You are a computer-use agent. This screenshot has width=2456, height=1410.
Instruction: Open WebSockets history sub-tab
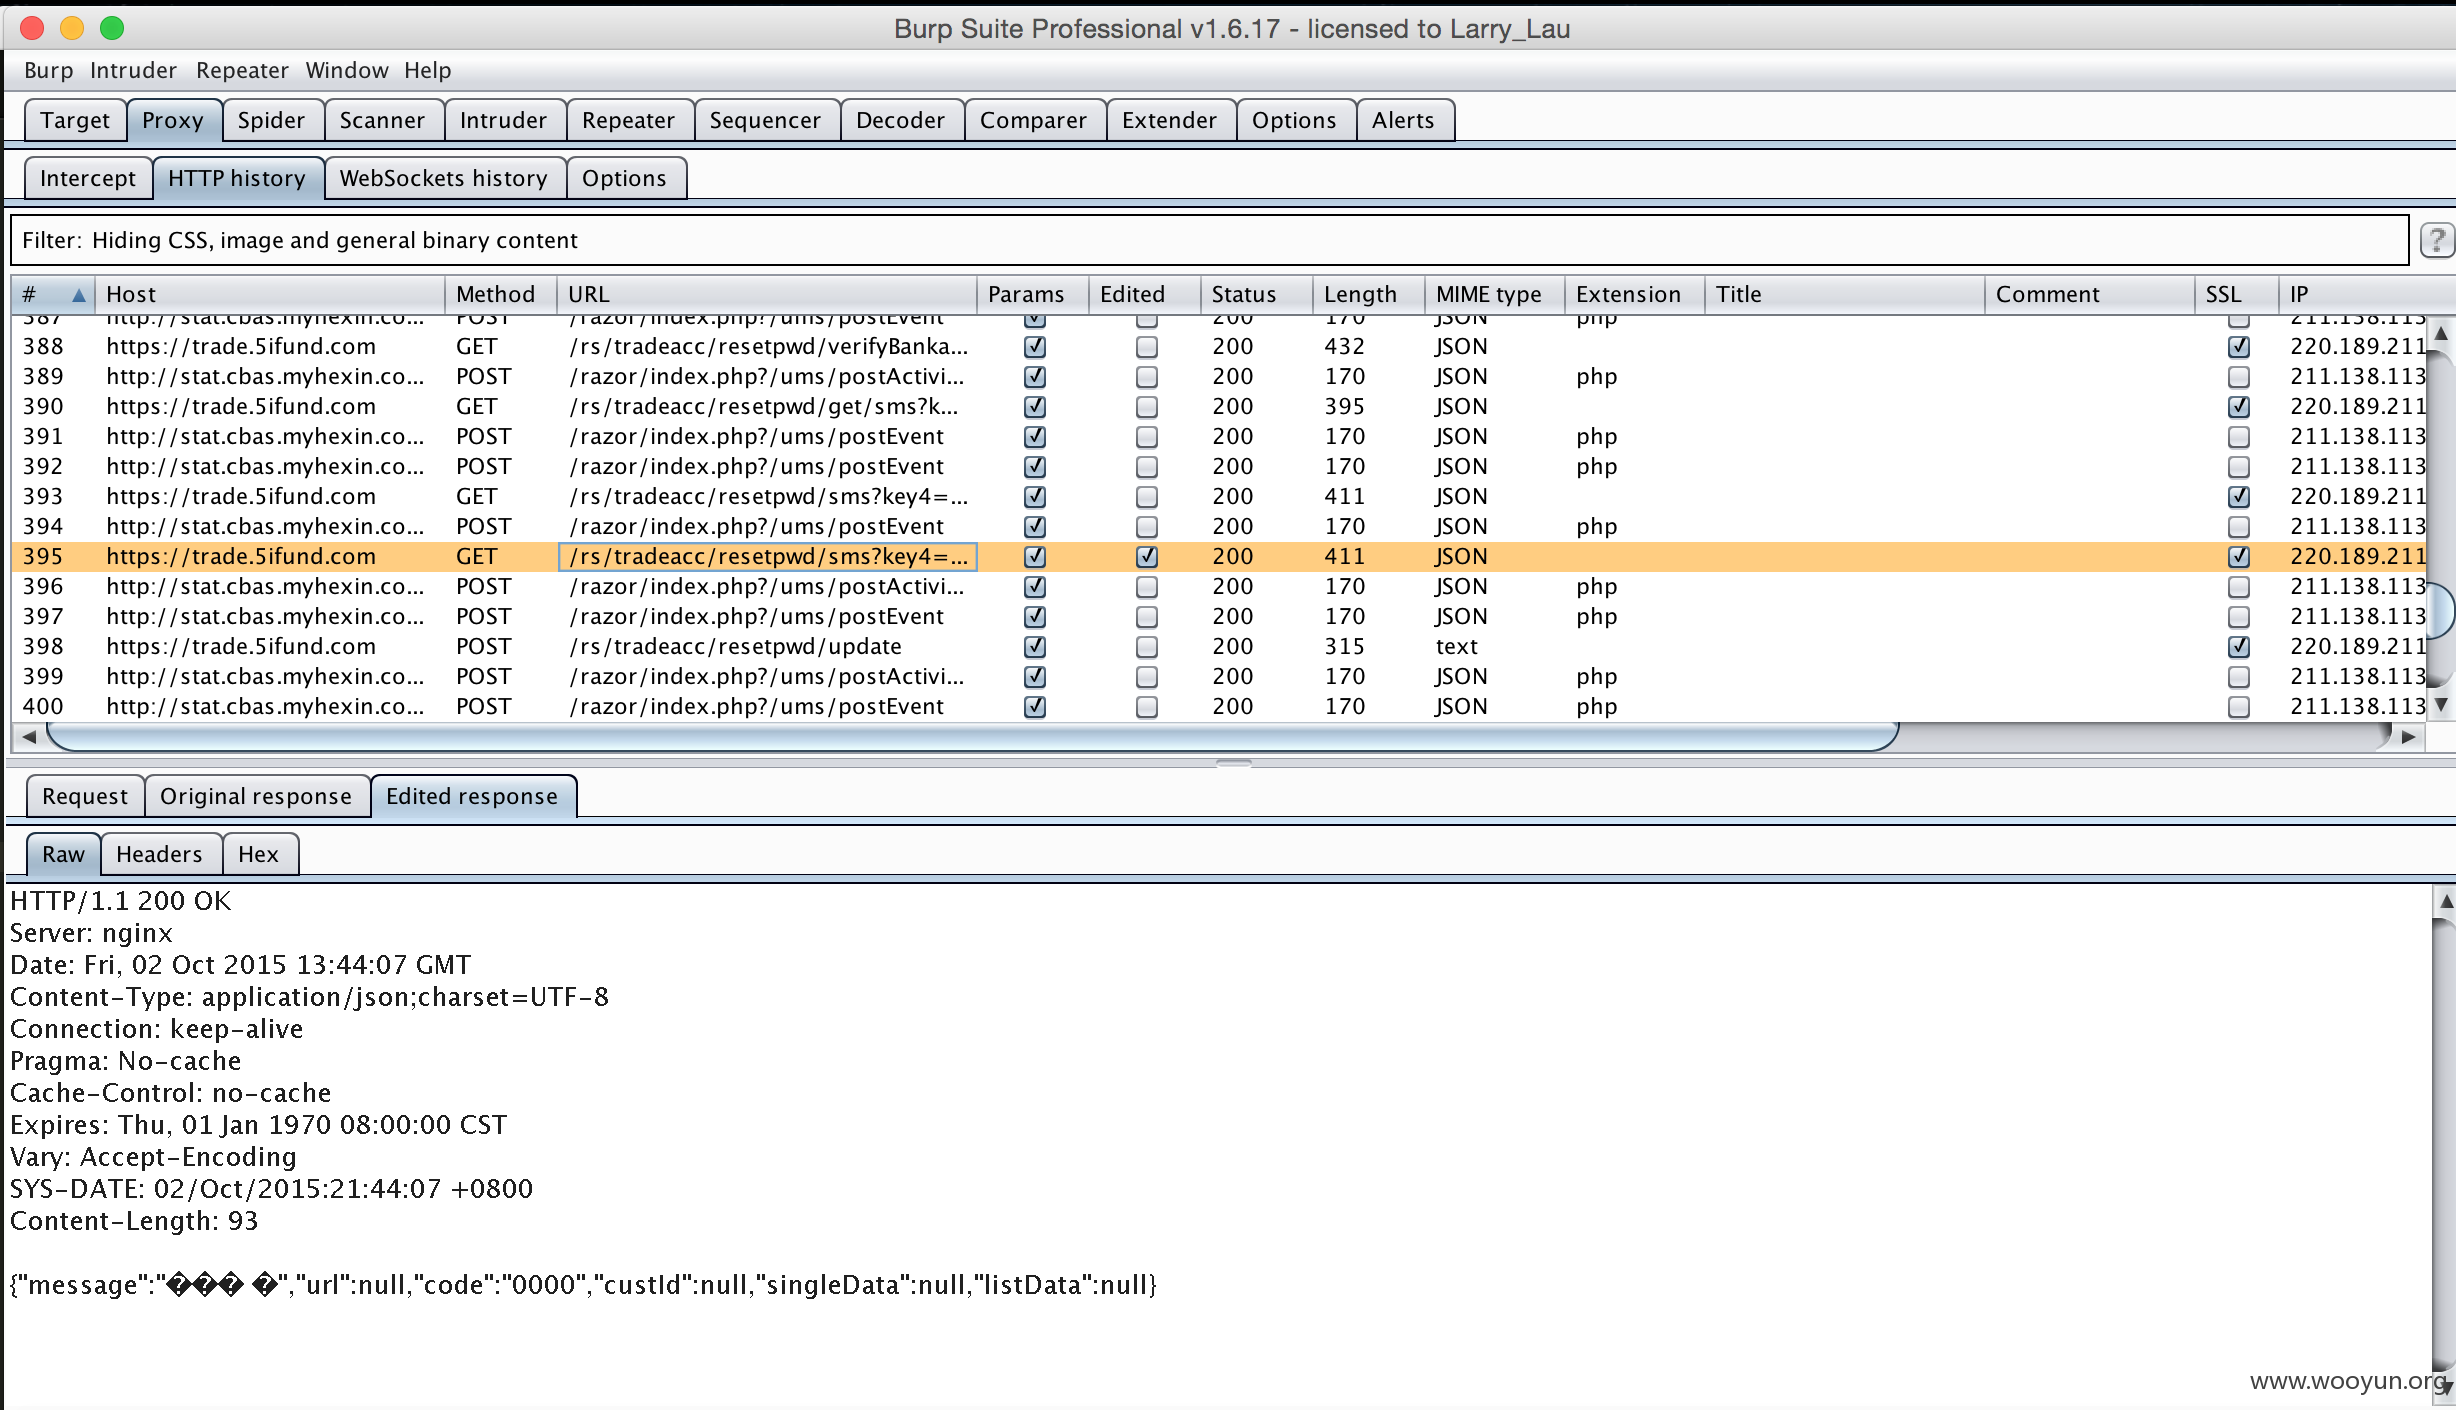[443, 178]
